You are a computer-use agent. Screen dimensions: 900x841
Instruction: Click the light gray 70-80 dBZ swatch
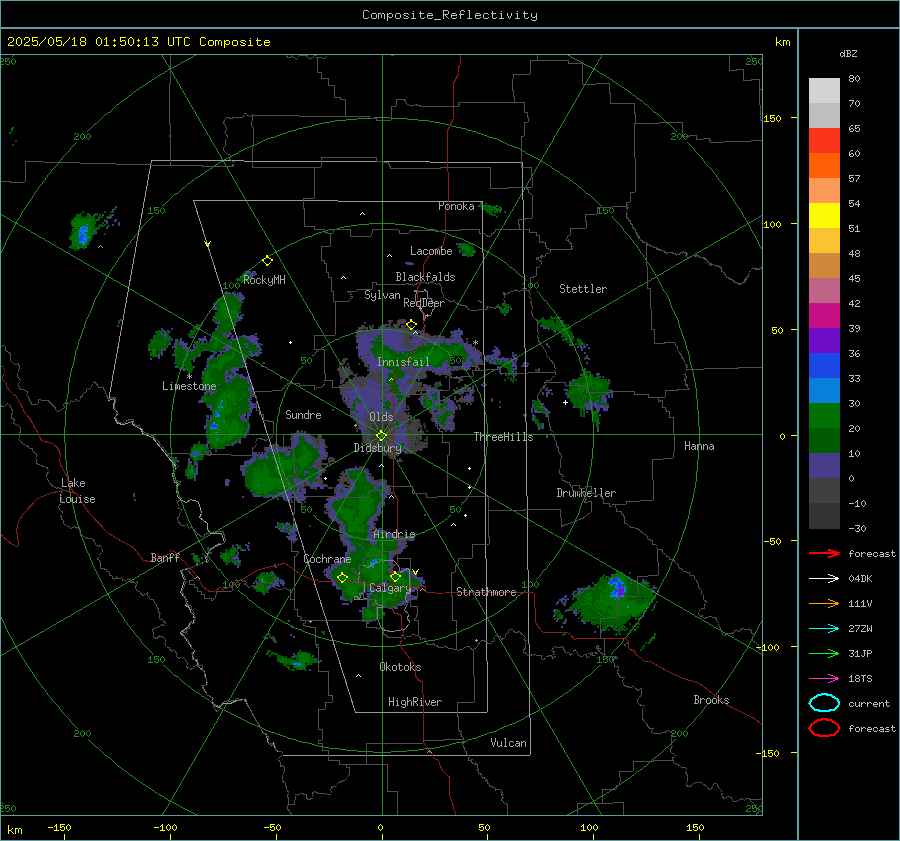tap(824, 91)
